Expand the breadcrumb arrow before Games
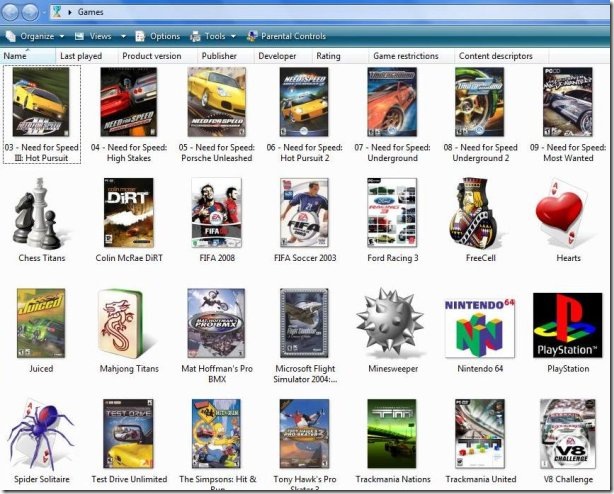 point(70,12)
